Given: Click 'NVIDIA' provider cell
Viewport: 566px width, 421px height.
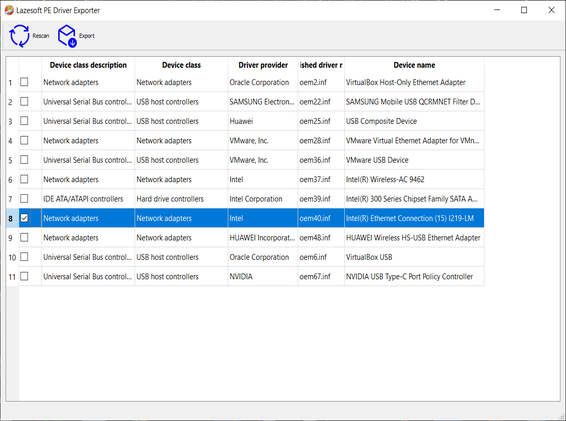Looking at the screenshot, I should pyautogui.click(x=263, y=277).
